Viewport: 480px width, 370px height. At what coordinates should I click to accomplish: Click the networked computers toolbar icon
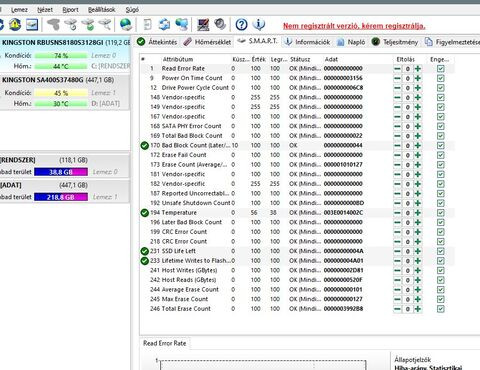click(x=182, y=25)
